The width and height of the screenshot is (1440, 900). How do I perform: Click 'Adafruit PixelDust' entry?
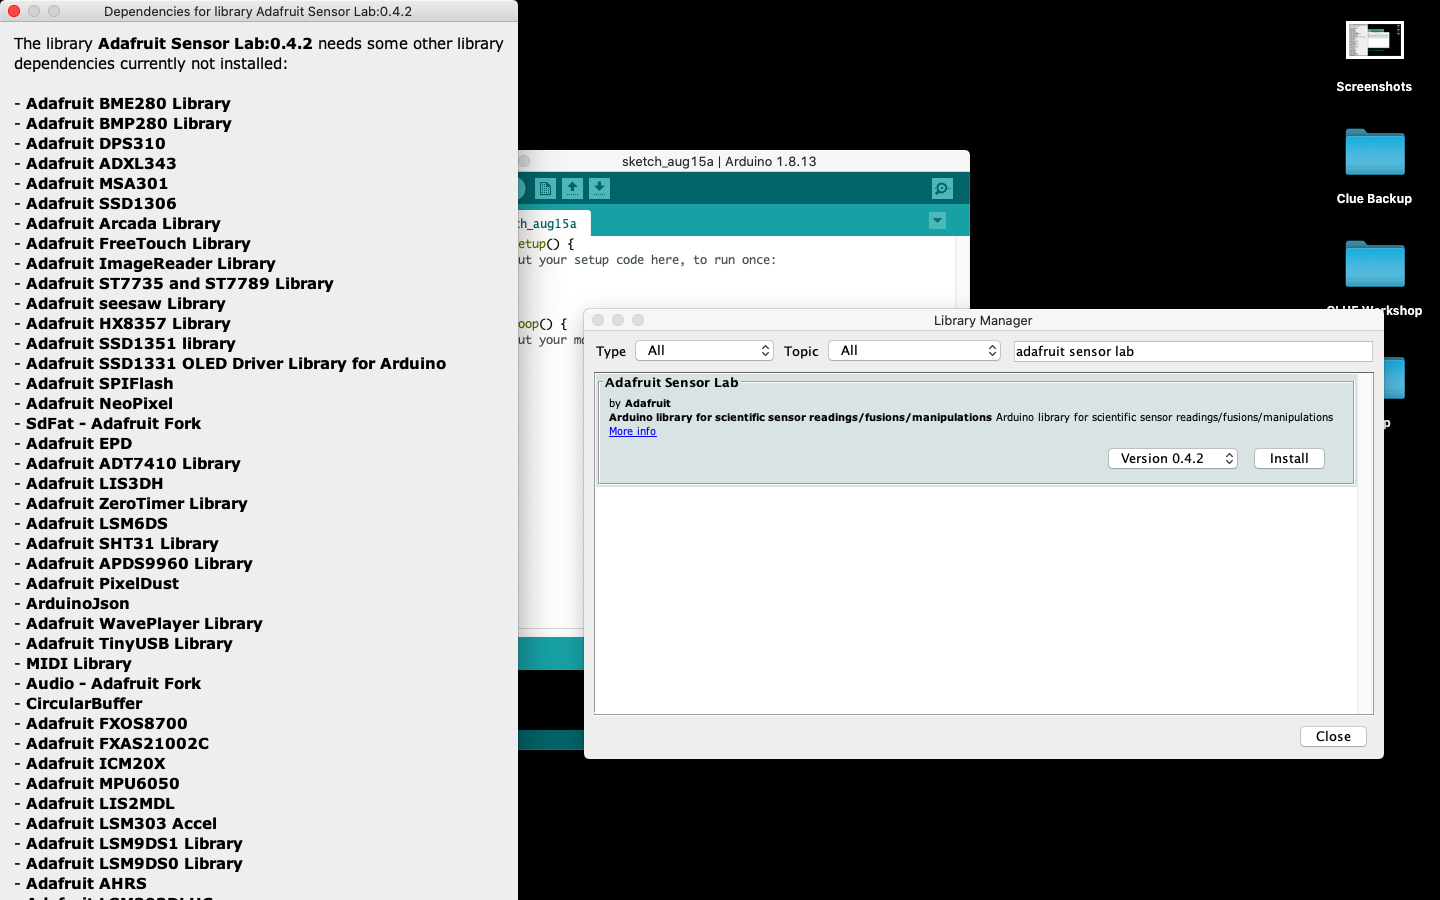(103, 583)
